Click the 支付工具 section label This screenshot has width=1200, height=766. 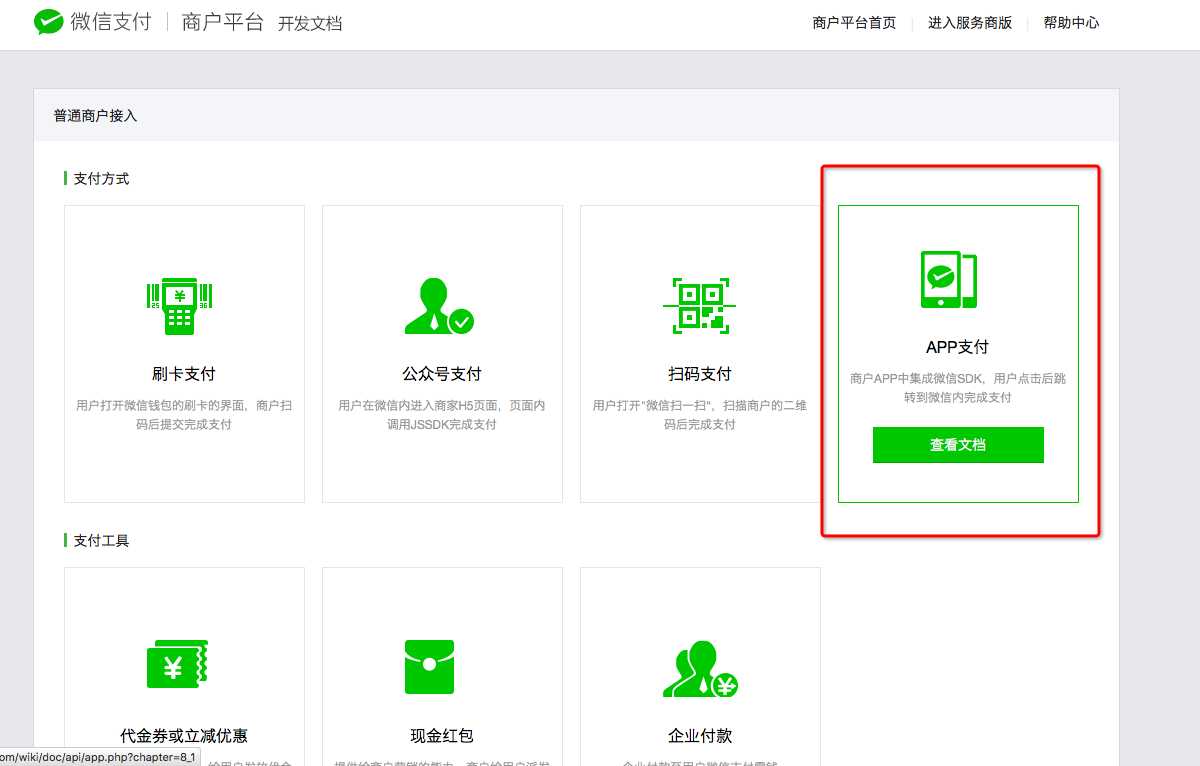(101, 541)
